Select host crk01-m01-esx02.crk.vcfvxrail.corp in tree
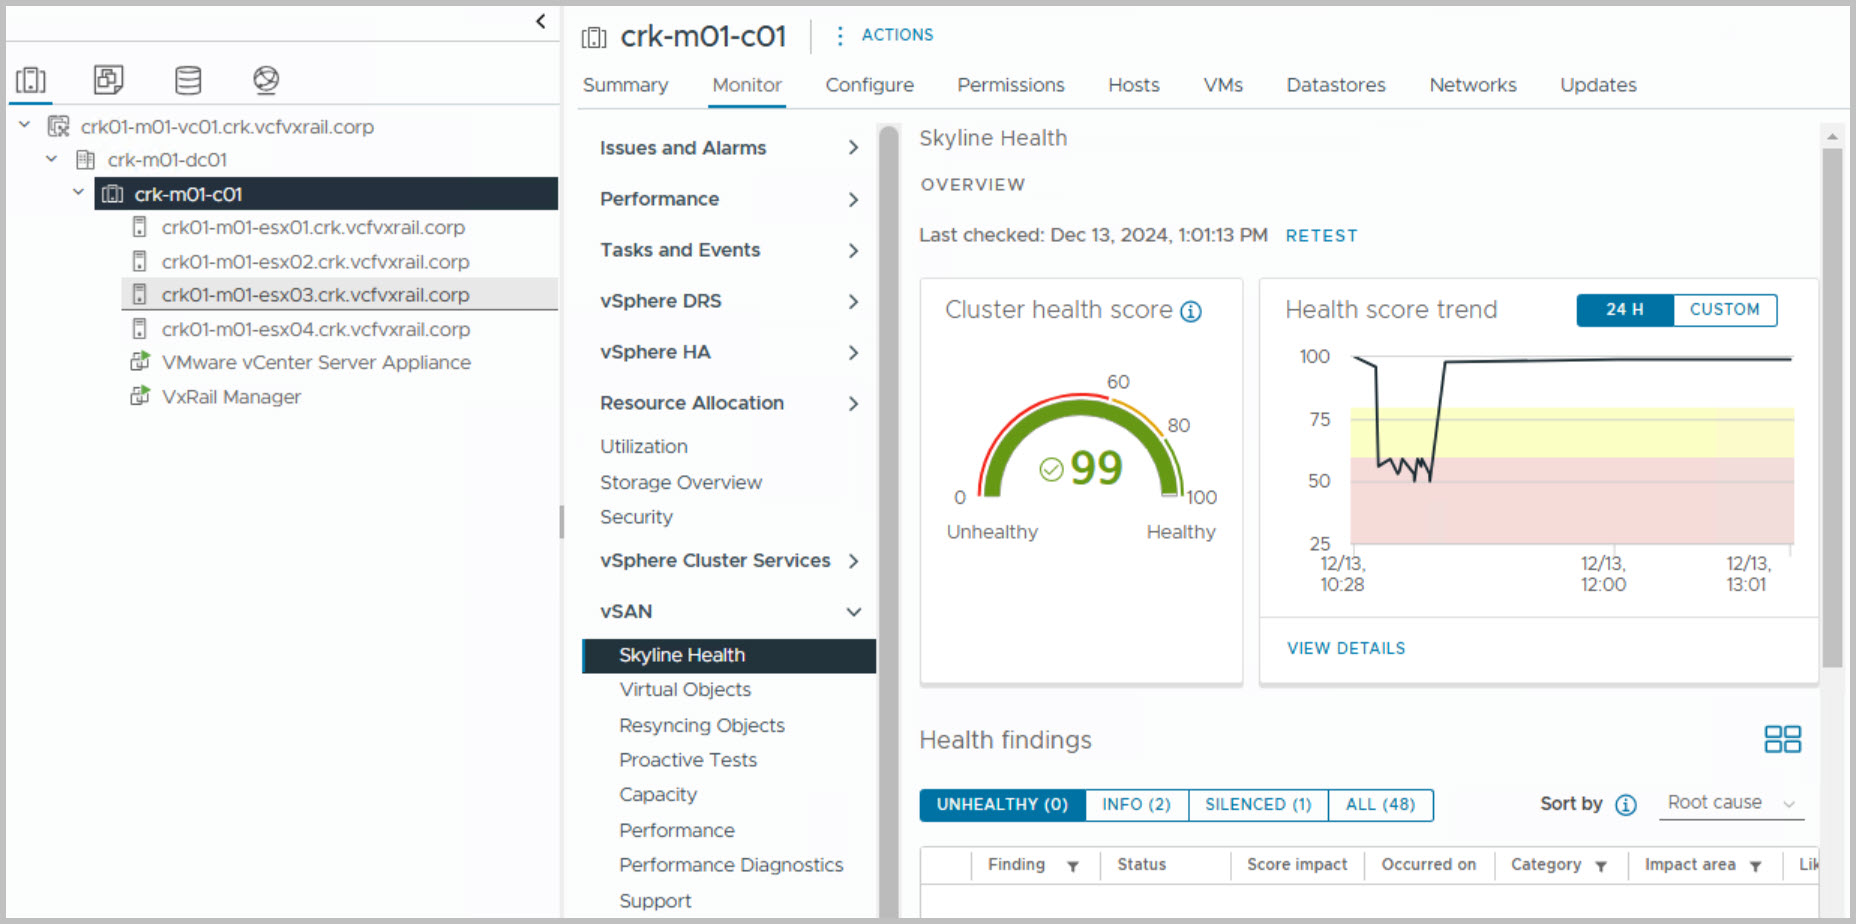 [315, 262]
